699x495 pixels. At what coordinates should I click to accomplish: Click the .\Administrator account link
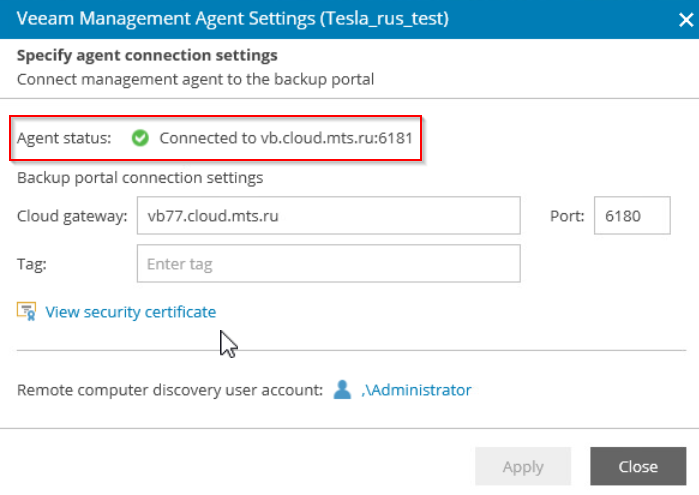[x=416, y=390]
